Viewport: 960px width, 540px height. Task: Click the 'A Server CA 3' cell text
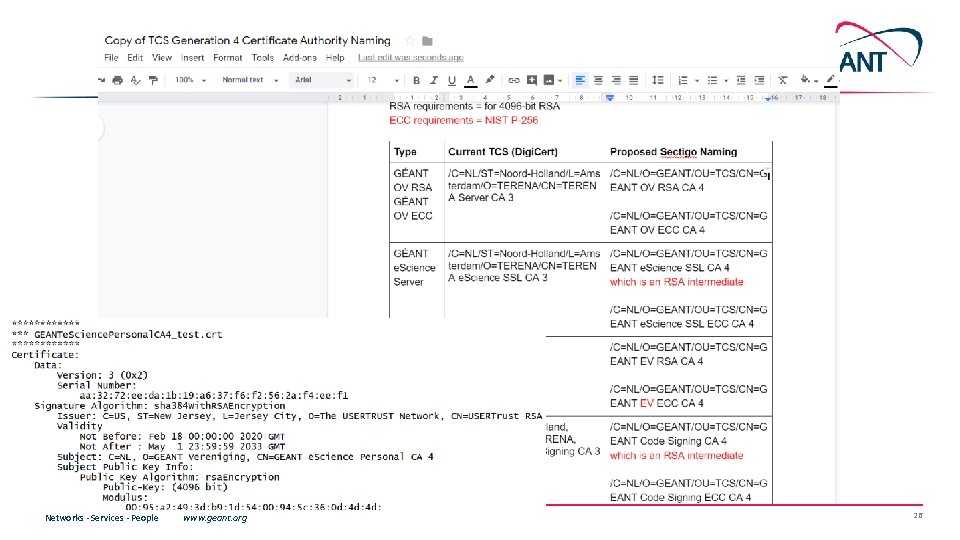coord(481,198)
